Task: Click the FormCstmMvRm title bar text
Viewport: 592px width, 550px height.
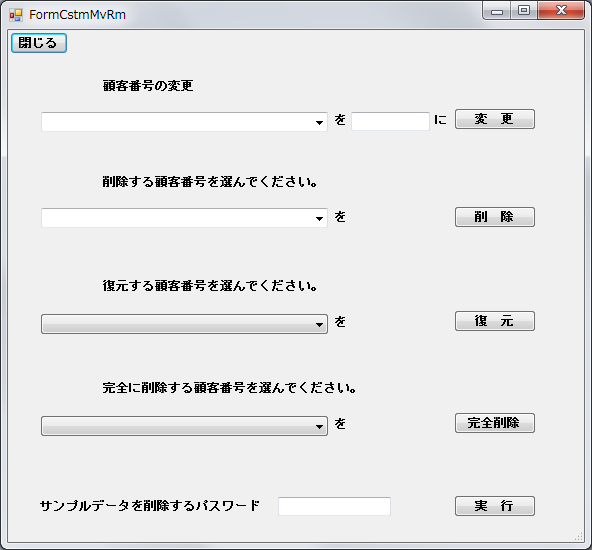Action: pos(77,15)
